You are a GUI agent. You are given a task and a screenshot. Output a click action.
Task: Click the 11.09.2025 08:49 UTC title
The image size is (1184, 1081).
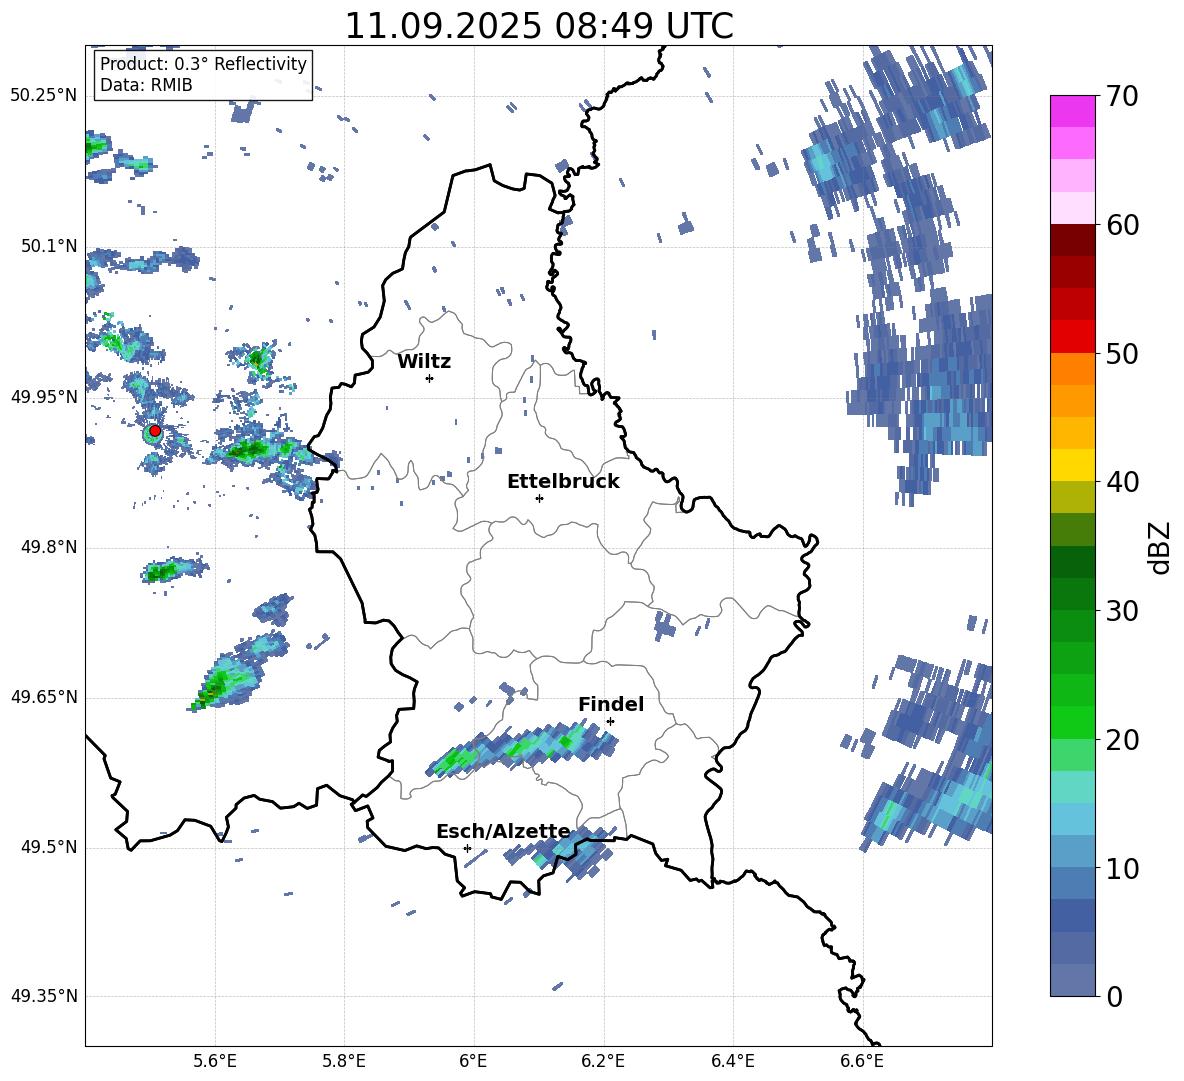539,26
